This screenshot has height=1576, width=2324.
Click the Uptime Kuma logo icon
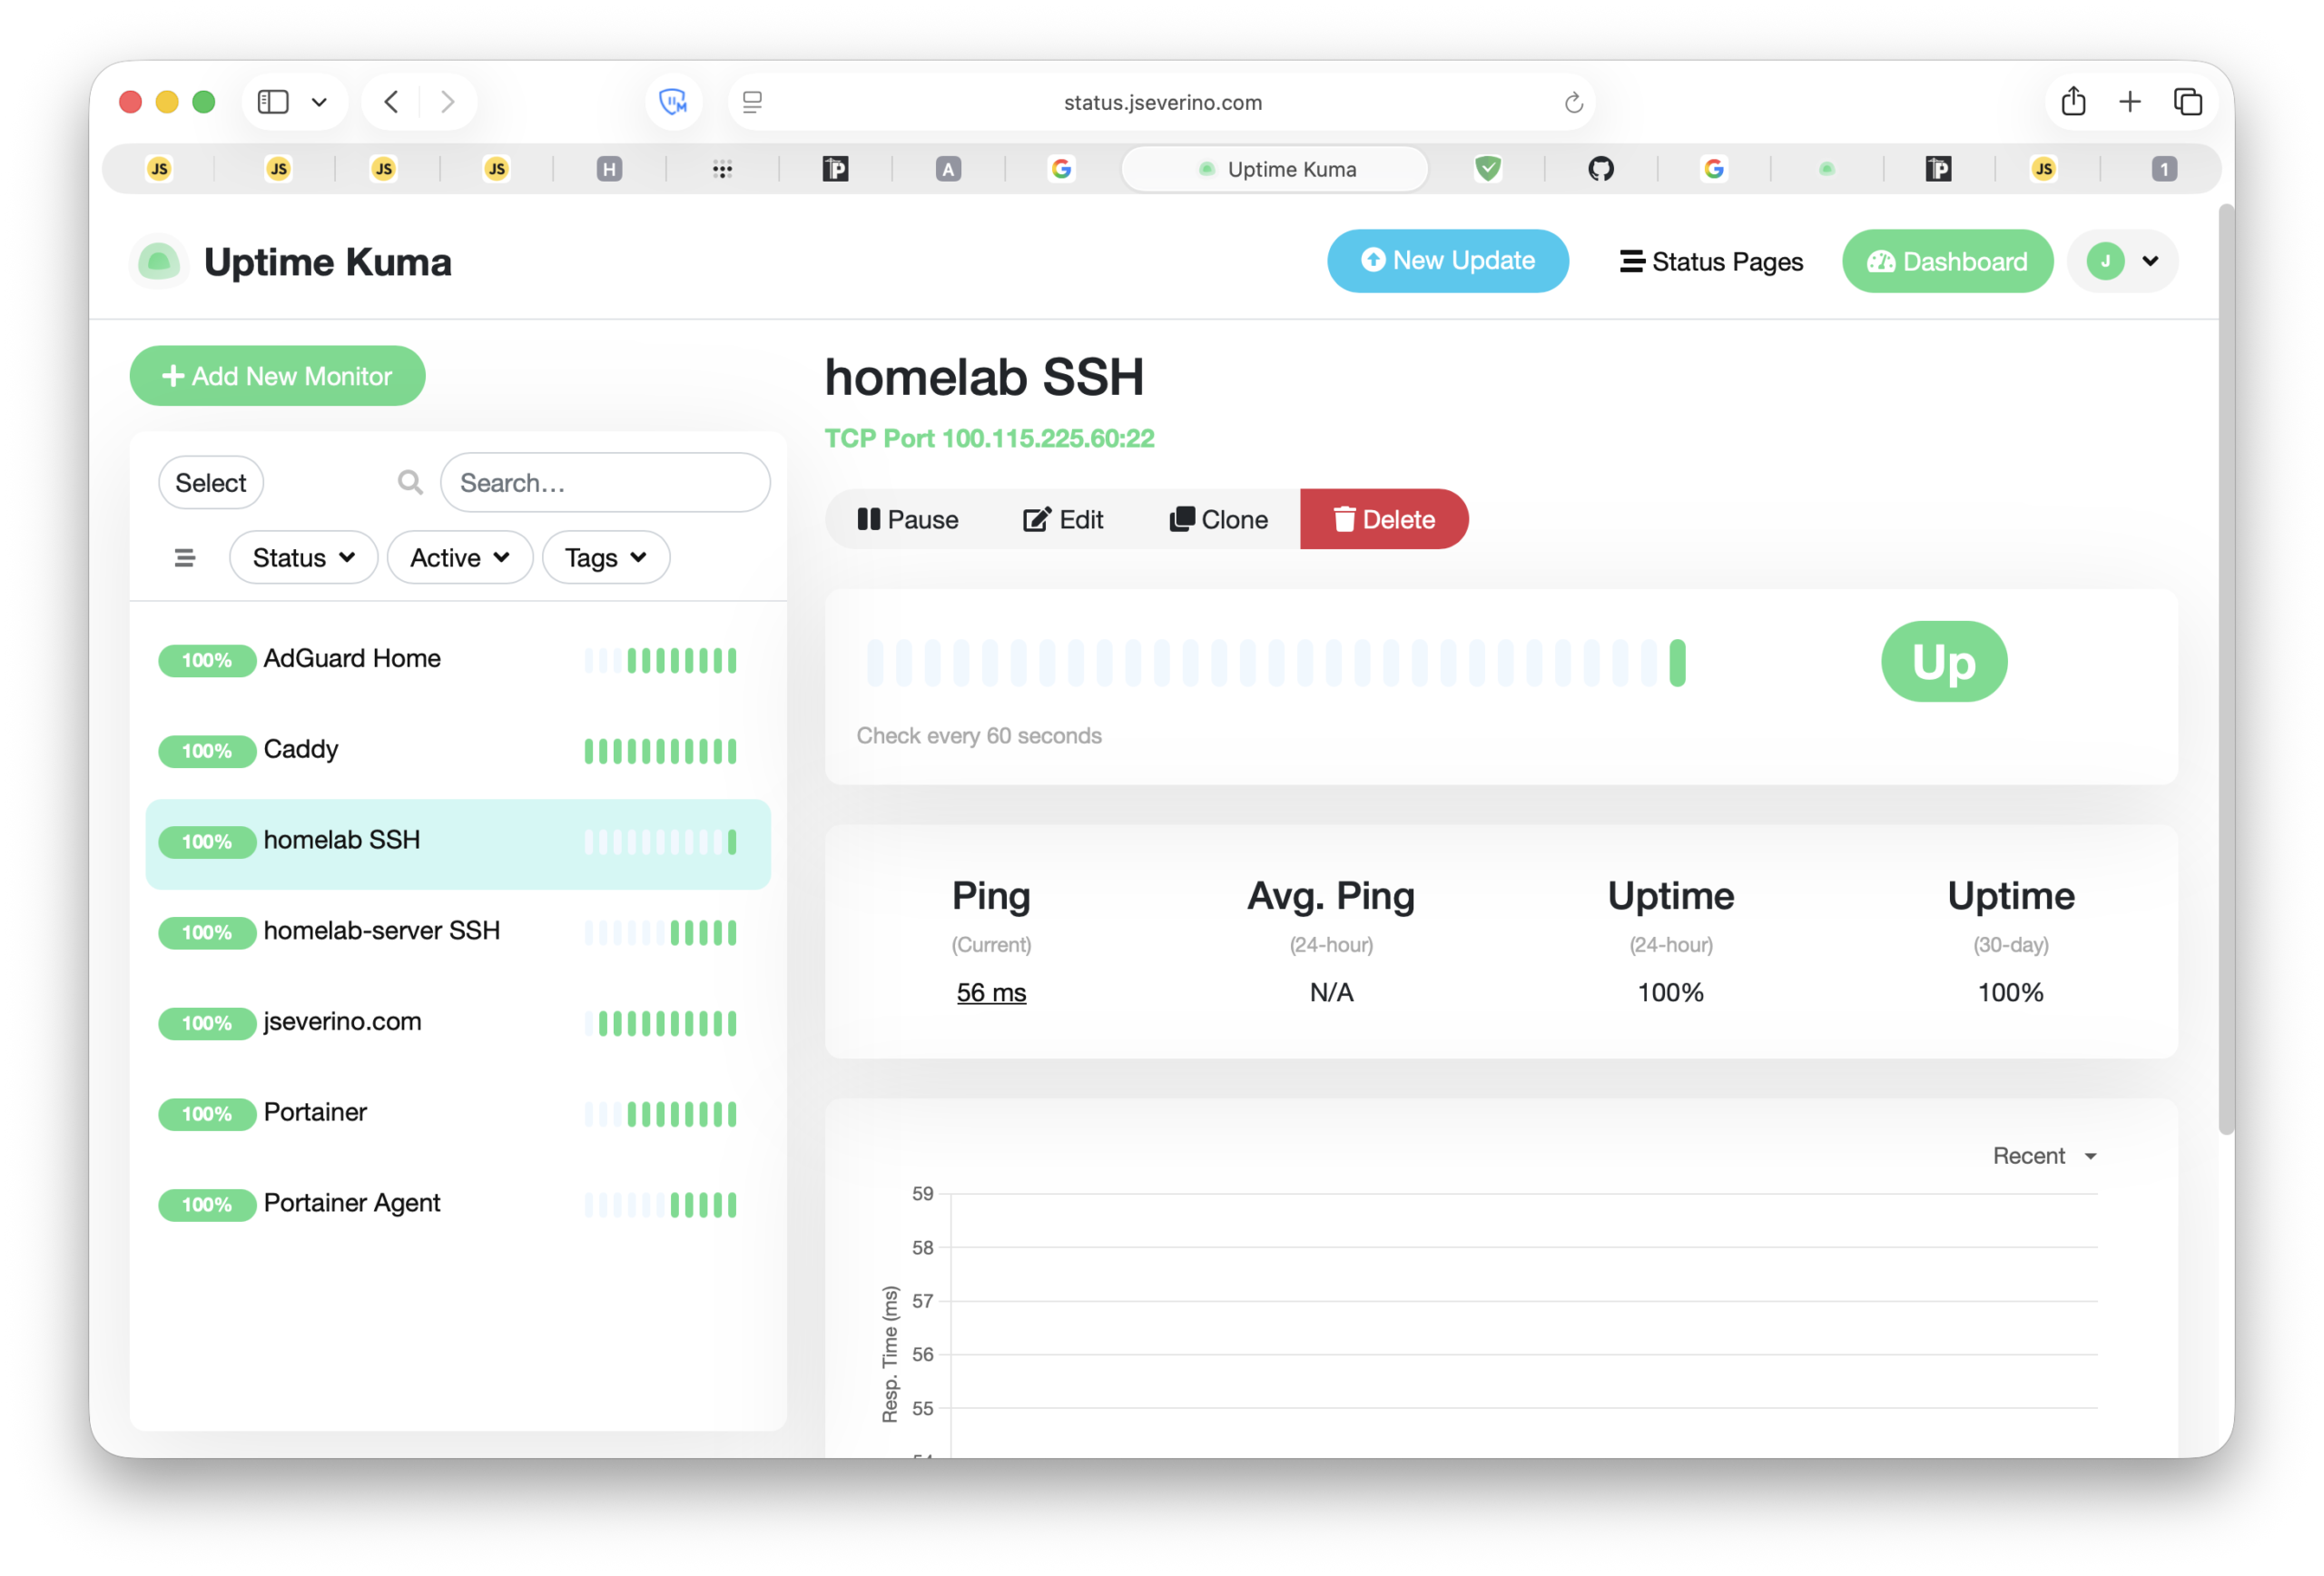tap(158, 262)
